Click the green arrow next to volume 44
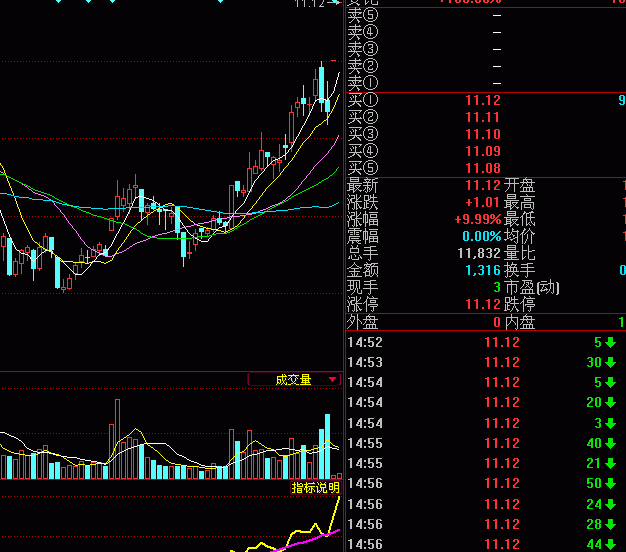This screenshot has height=552, width=626. 610,544
